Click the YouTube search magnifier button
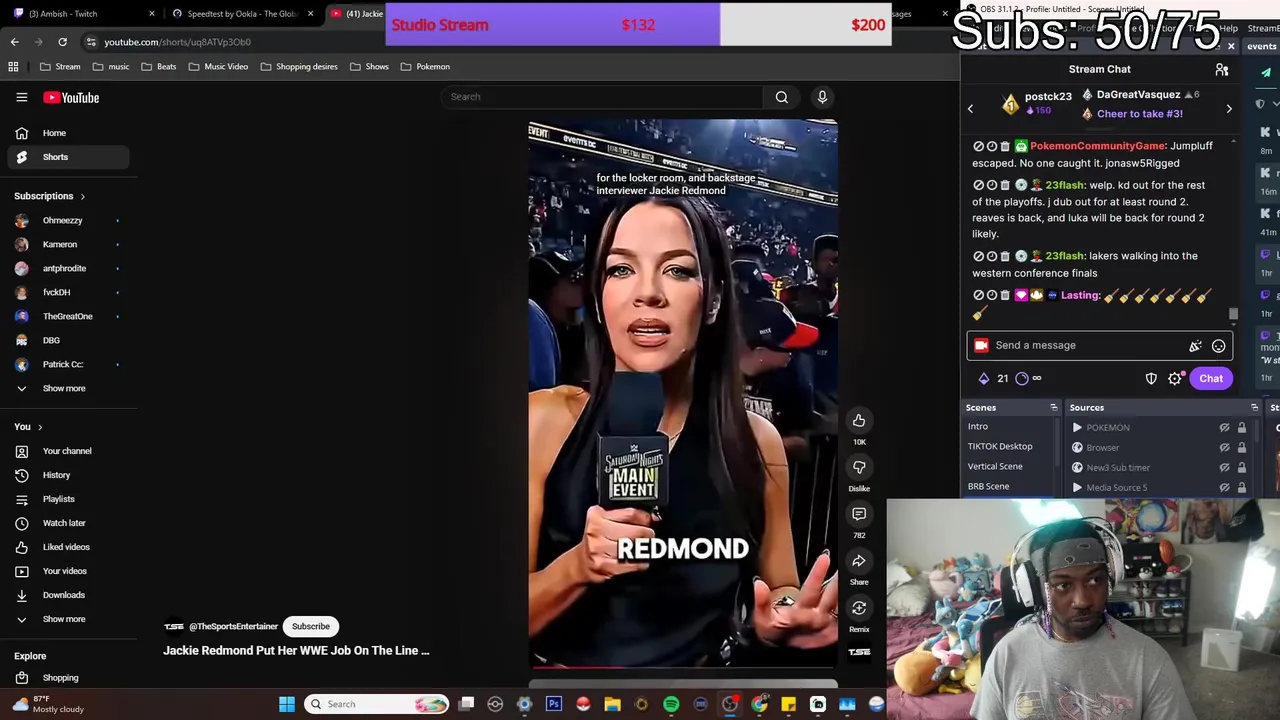Screen dimensions: 1280x720 (x=782, y=97)
